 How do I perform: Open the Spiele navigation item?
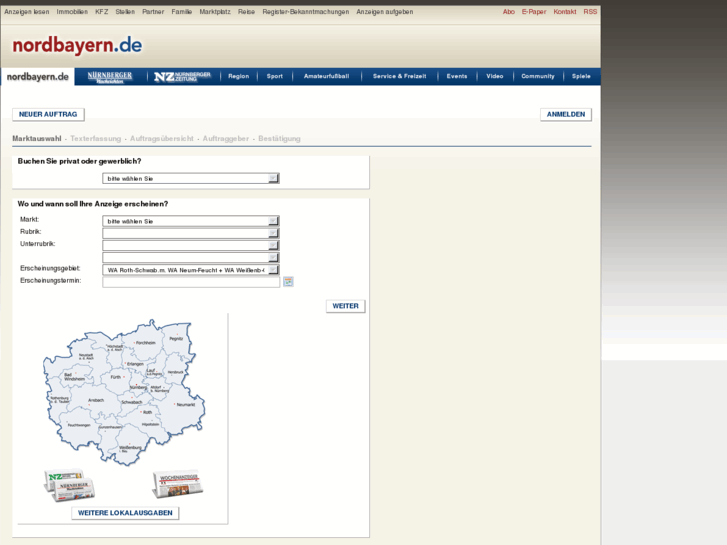coord(581,77)
